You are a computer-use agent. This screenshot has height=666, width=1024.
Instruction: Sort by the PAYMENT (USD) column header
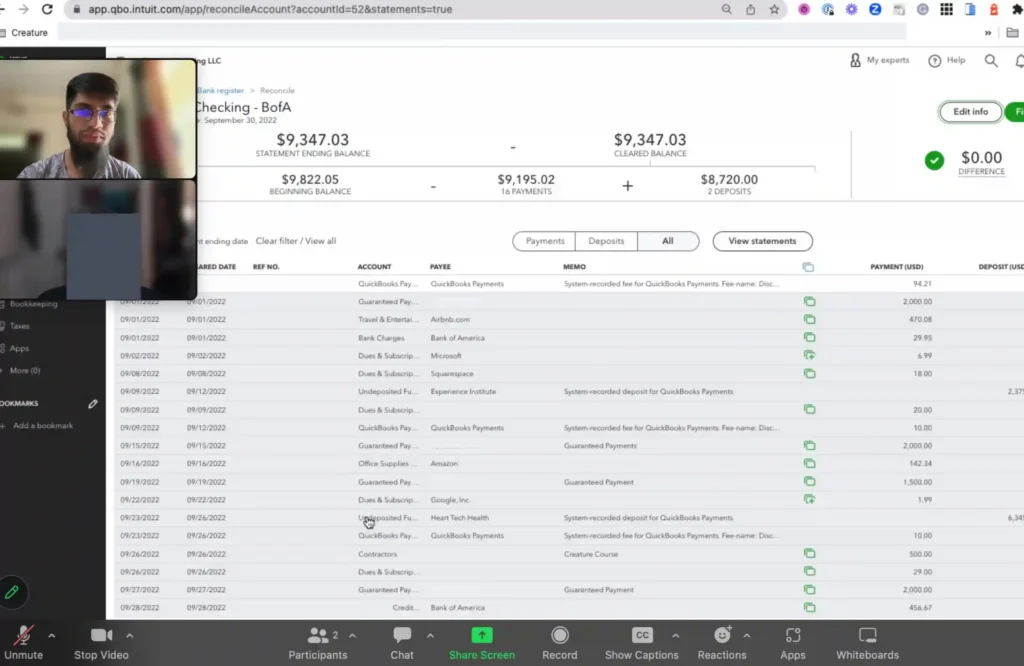896,267
